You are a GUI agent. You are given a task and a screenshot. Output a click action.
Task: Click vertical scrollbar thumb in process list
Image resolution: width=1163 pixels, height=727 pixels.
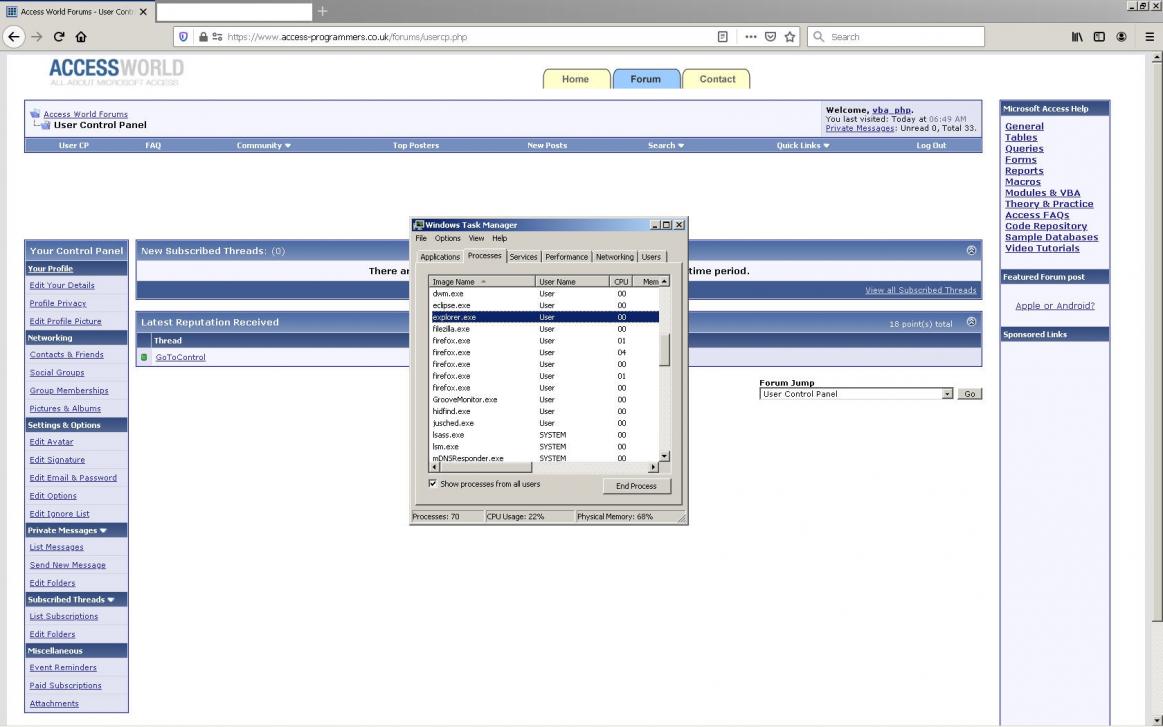665,350
